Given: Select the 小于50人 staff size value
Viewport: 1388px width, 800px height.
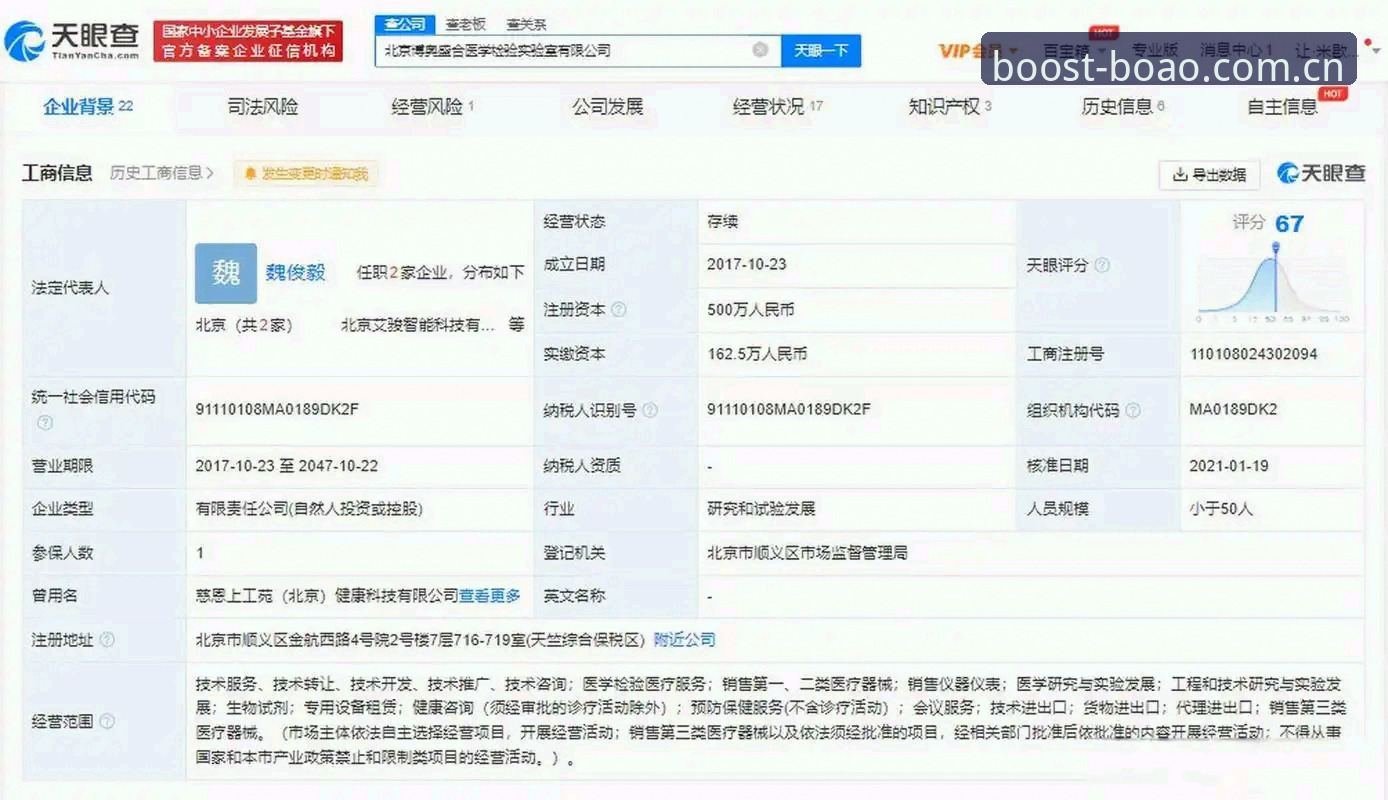Looking at the screenshot, I should [1221, 508].
